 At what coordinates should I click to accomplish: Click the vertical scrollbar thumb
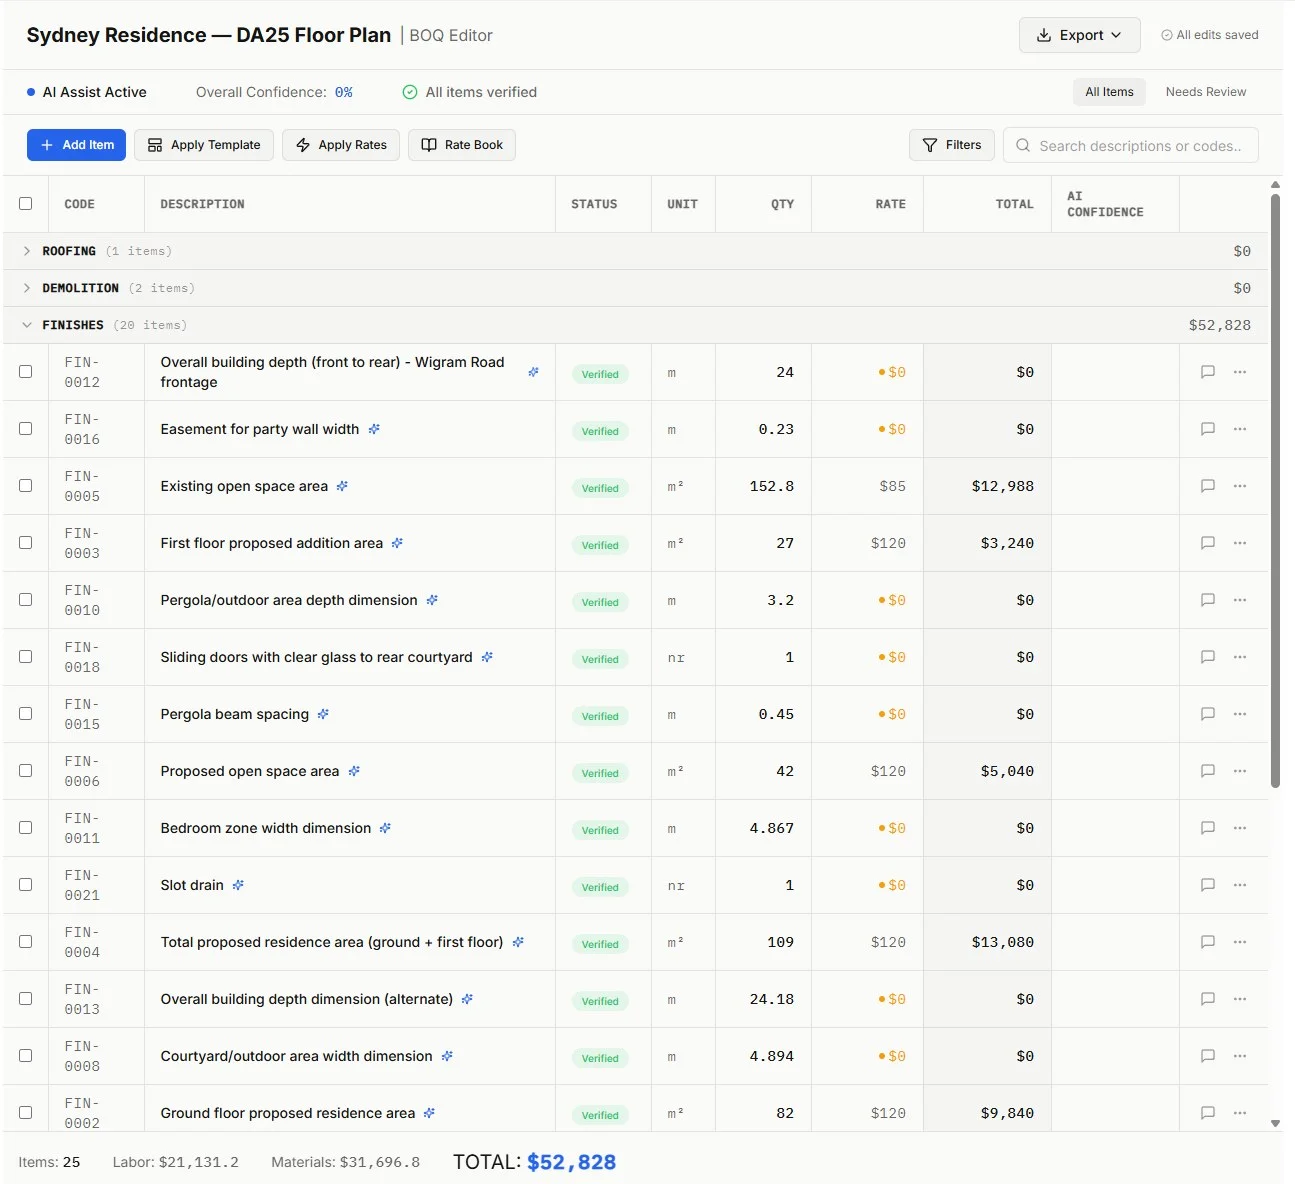1275,490
